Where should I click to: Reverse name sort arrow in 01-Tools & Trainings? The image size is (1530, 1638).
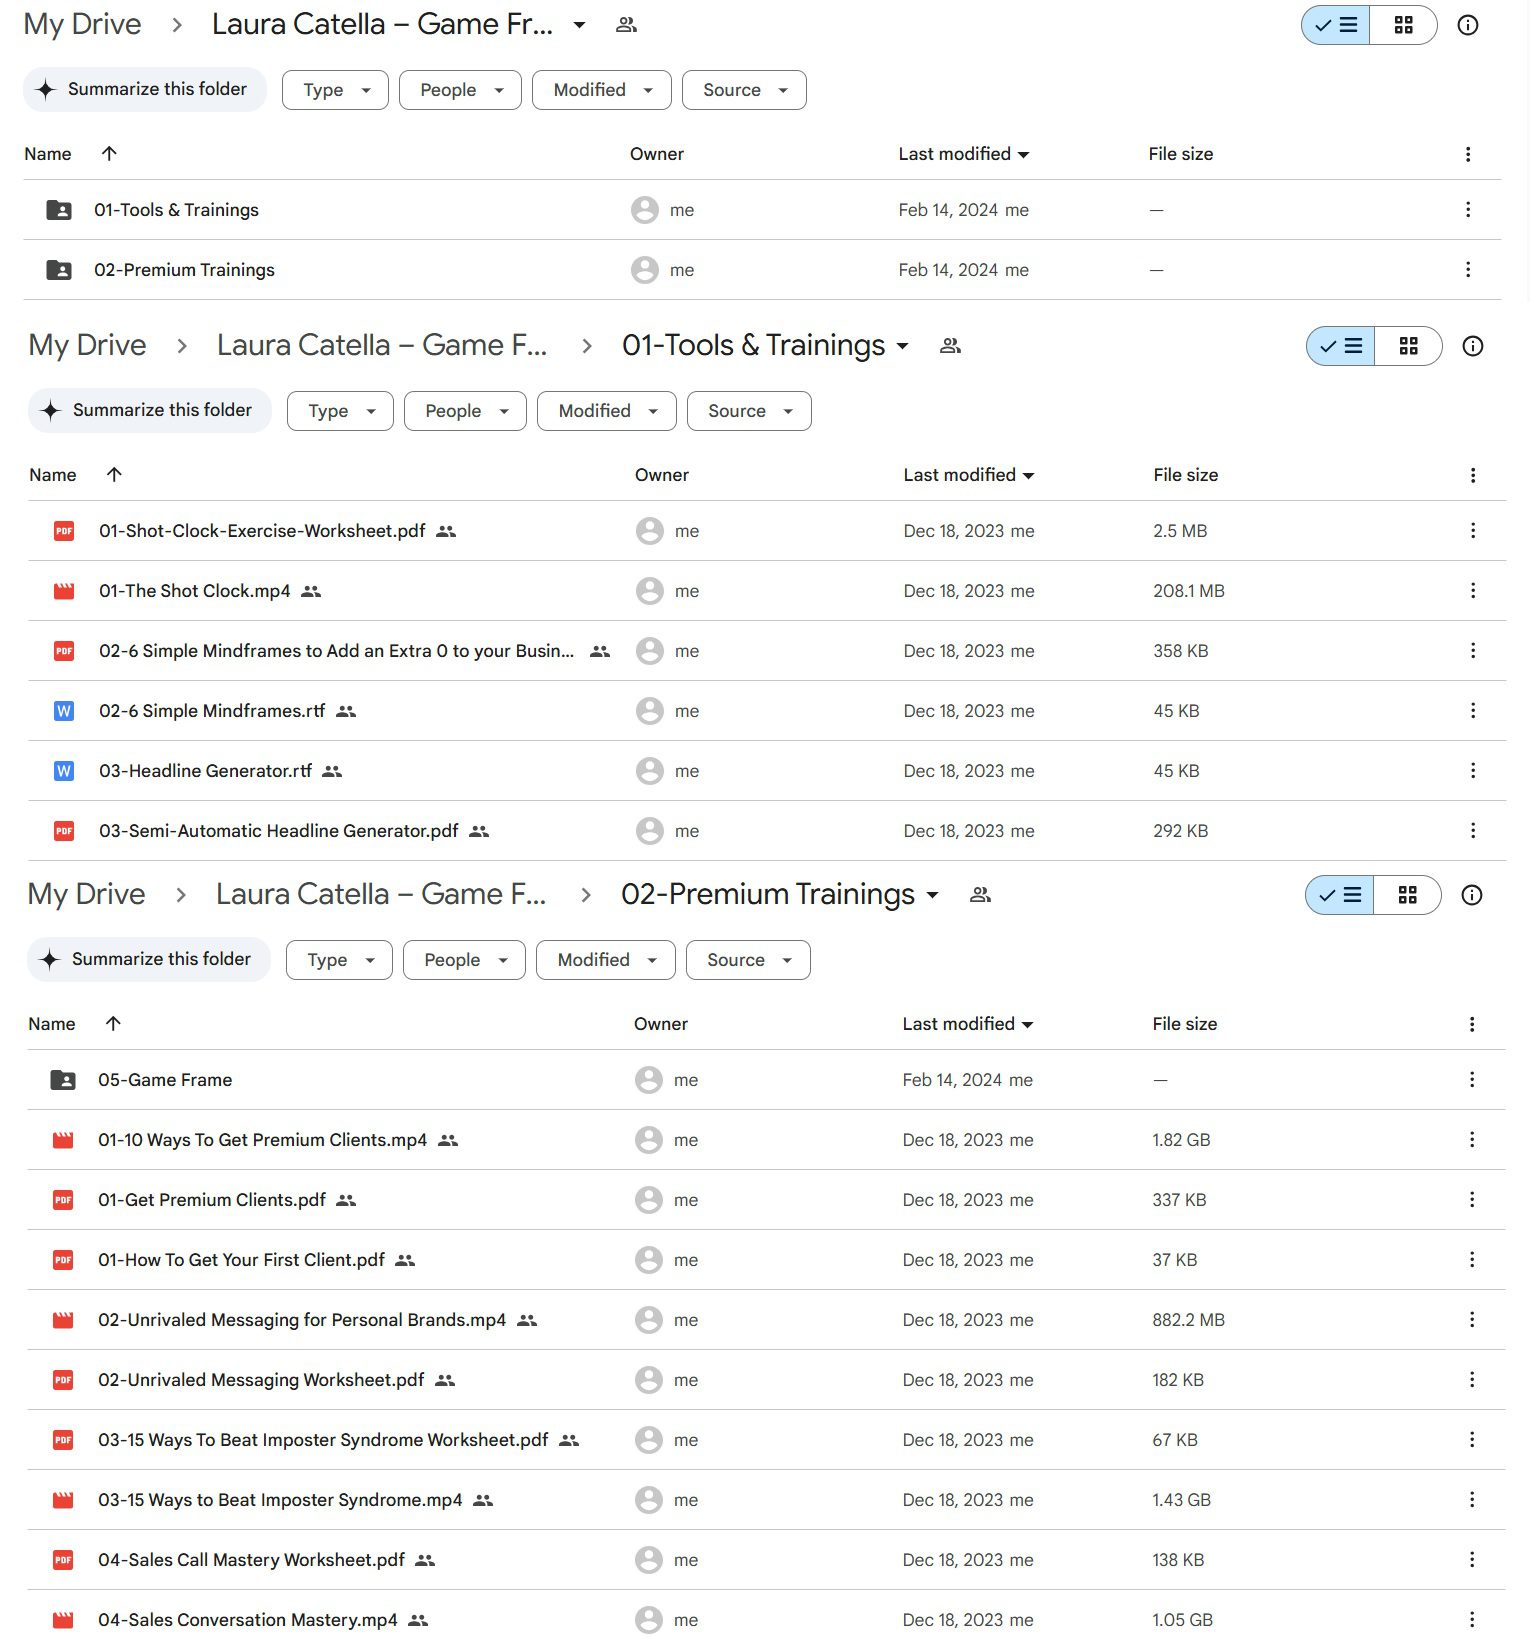(x=114, y=474)
